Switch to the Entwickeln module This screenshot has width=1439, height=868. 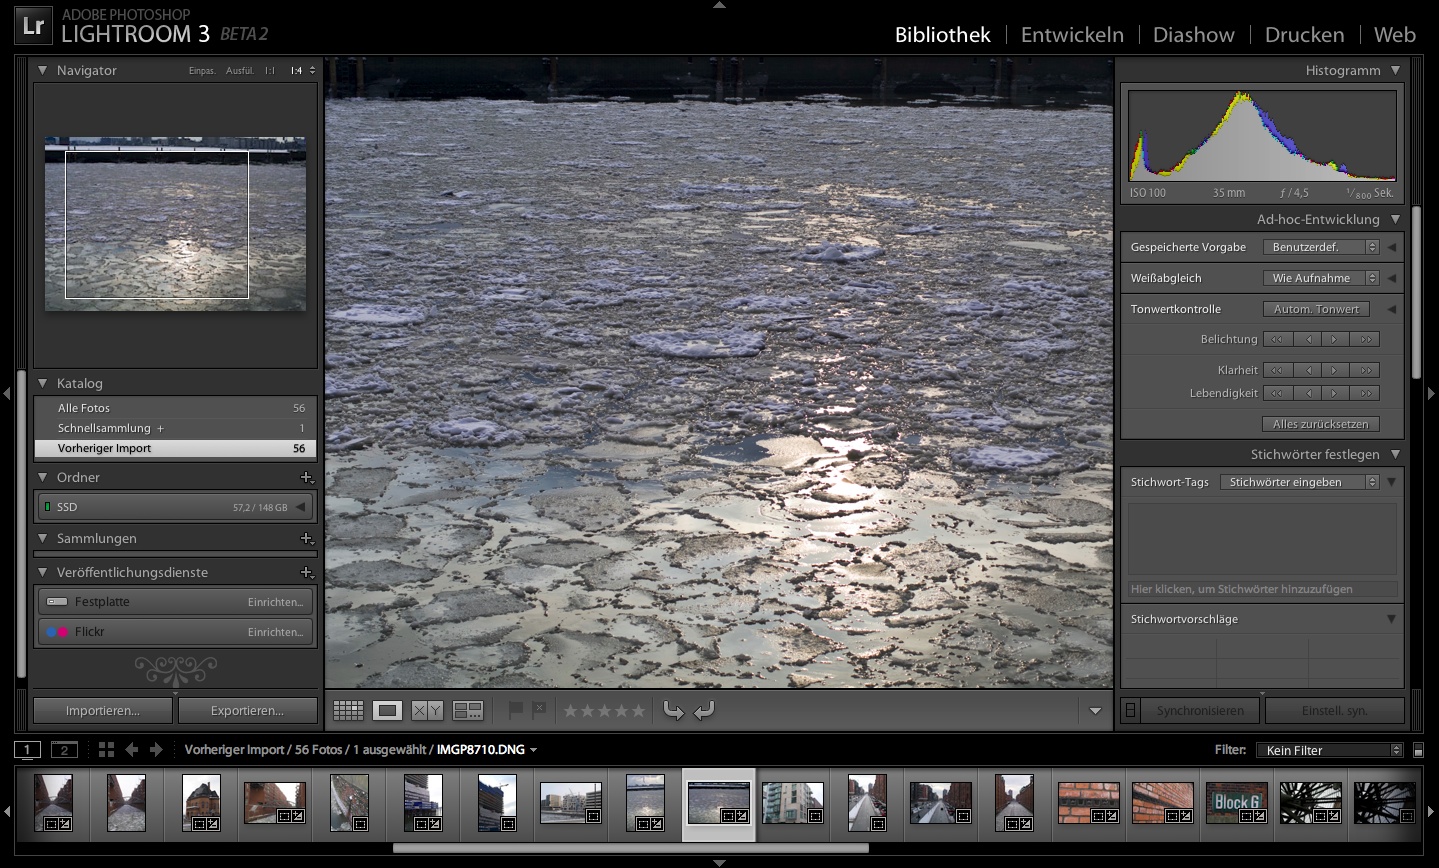(x=1071, y=34)
